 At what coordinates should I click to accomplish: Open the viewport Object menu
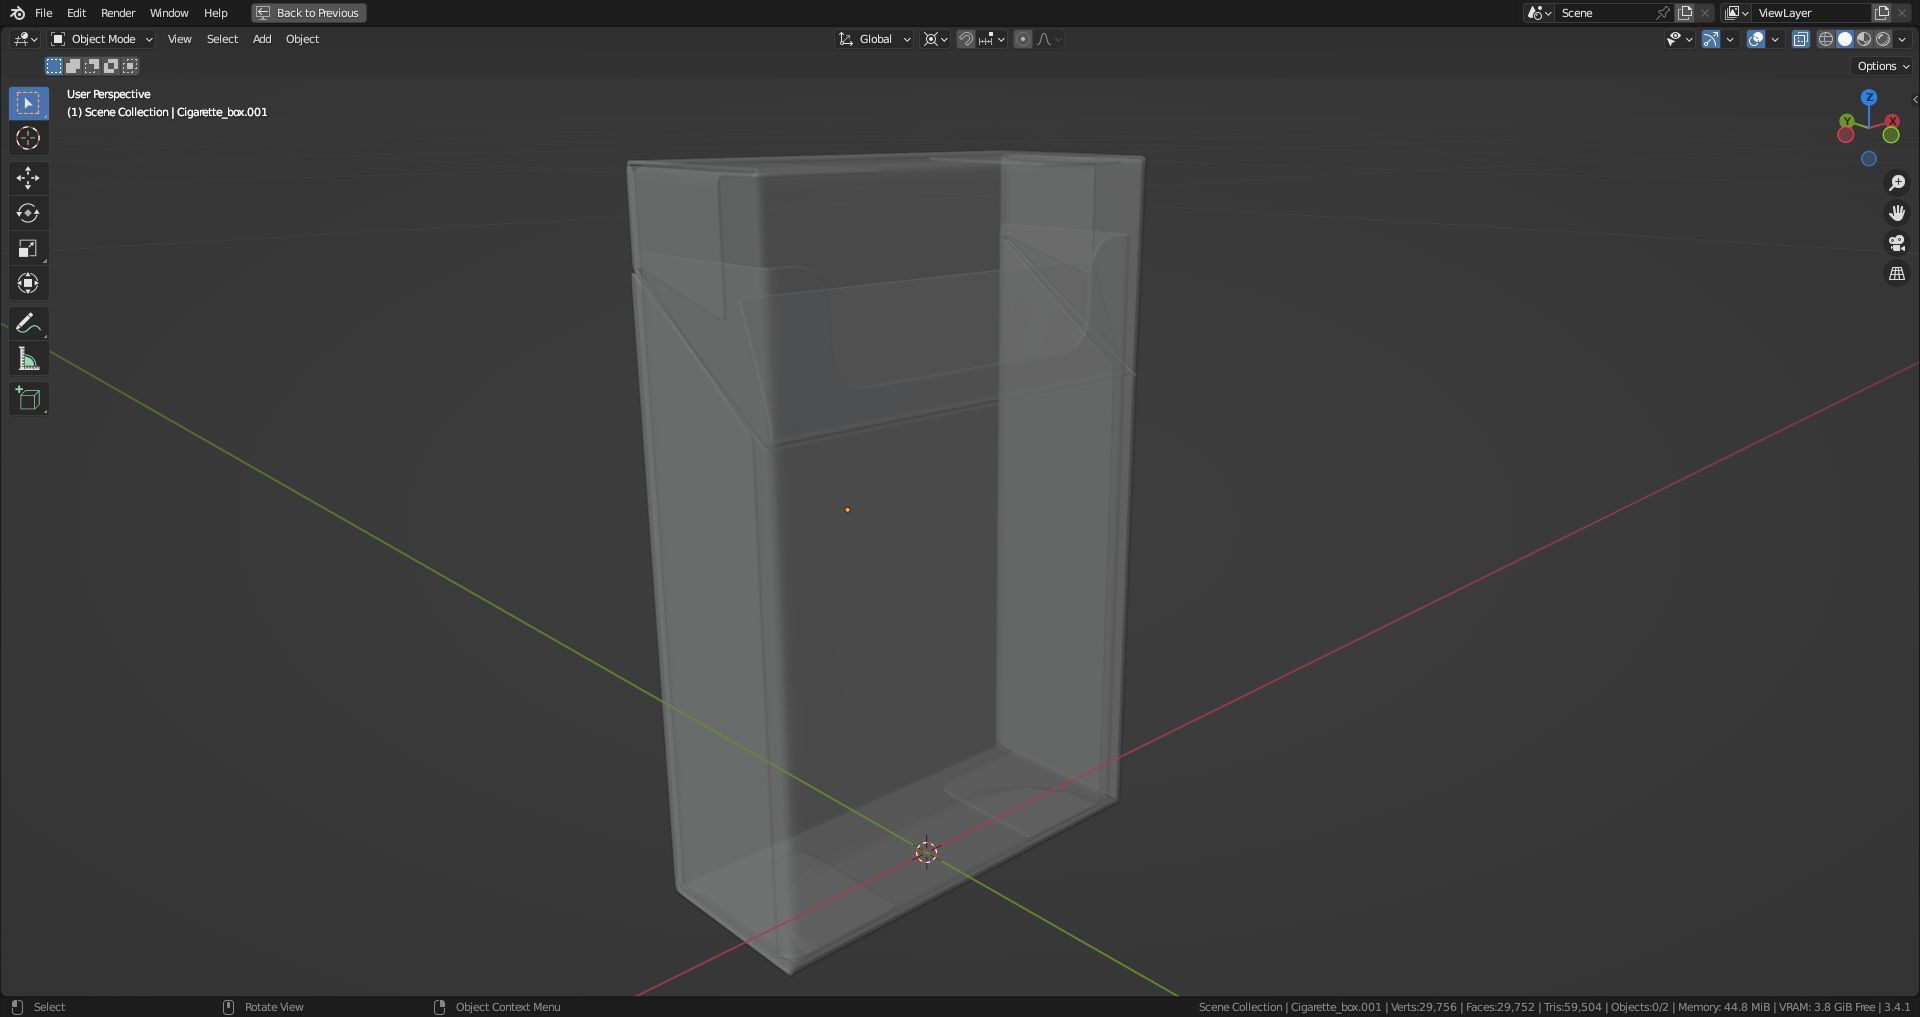tap(302, 39)
